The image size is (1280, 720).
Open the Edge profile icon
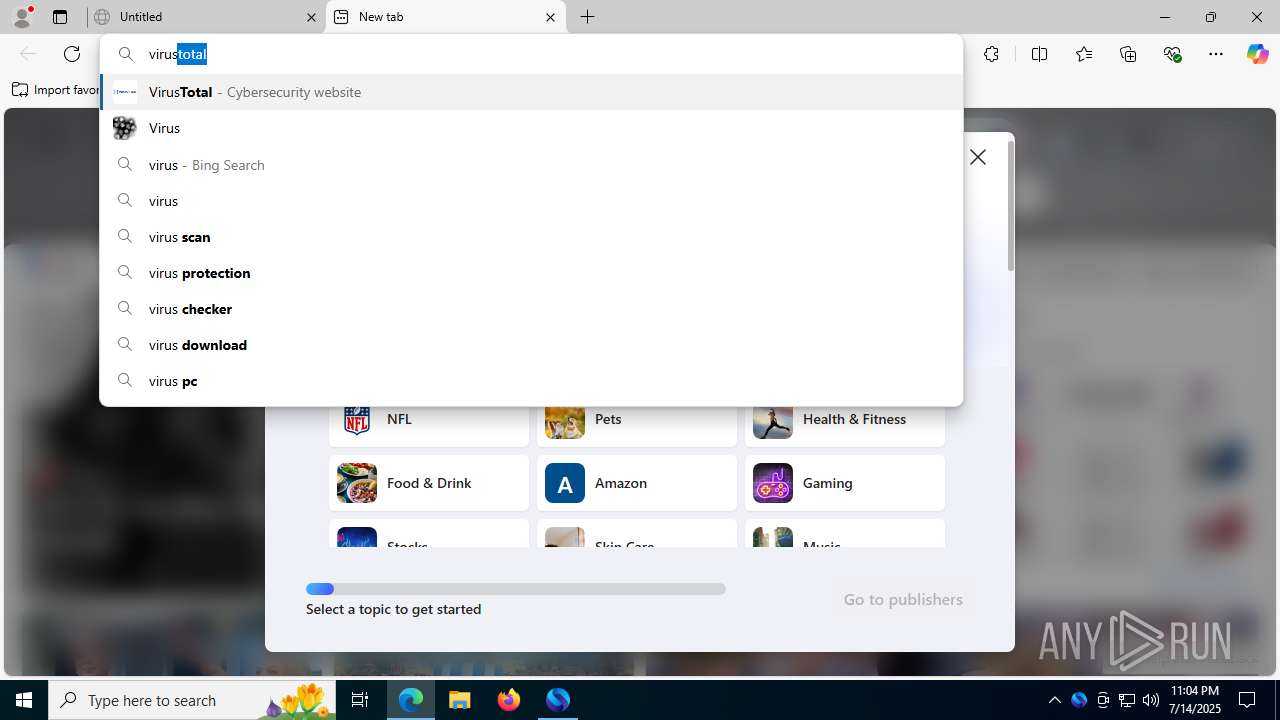click(x=22, y=17)
